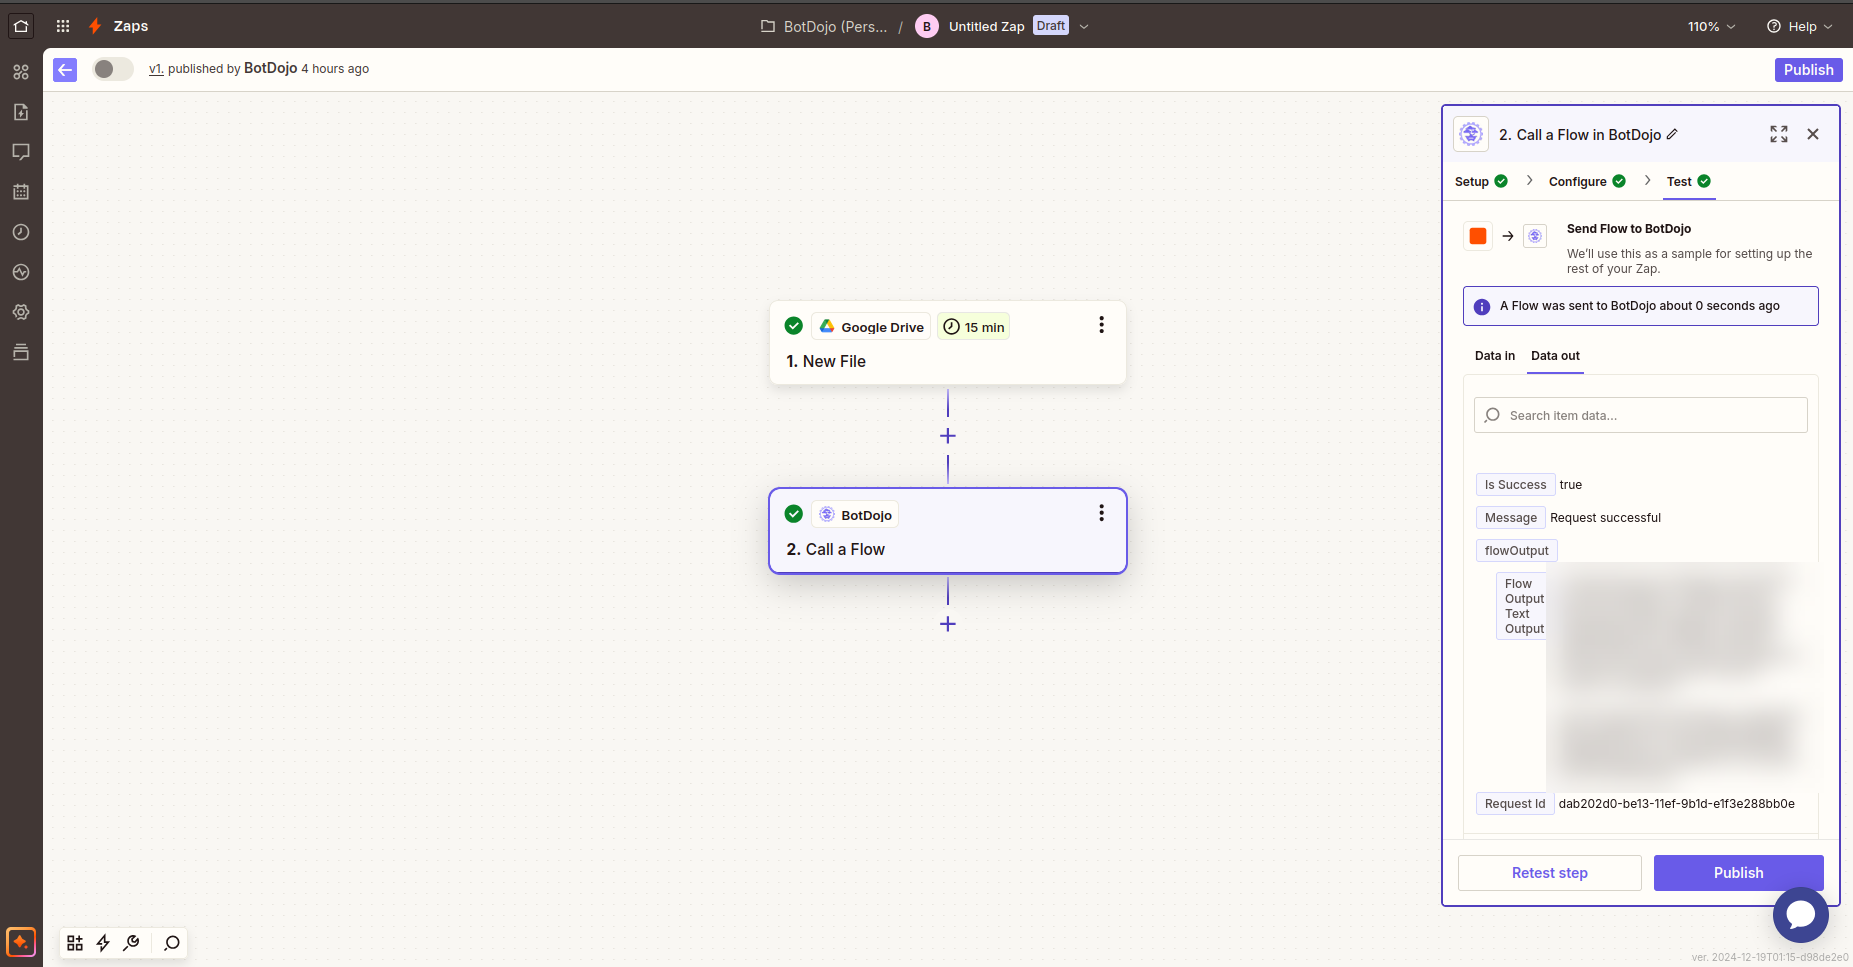
Task: Click the Draft status badge
Action: 1050,26
